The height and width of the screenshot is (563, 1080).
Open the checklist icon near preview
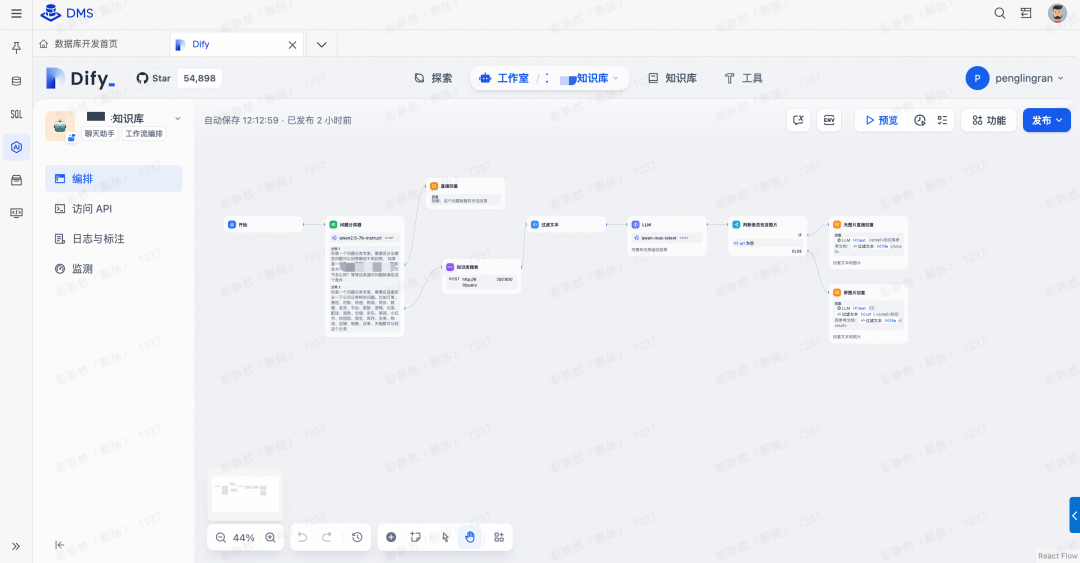click(942, 120)
